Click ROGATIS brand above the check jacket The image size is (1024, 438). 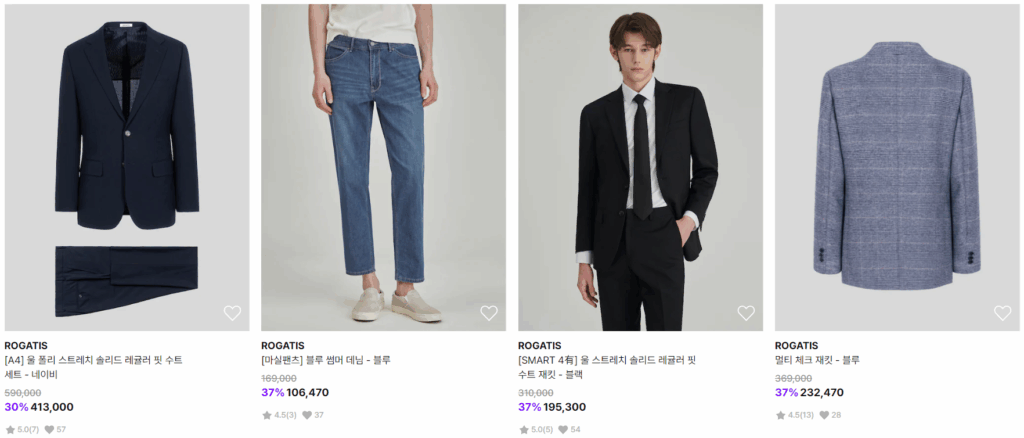pos(796,346)
